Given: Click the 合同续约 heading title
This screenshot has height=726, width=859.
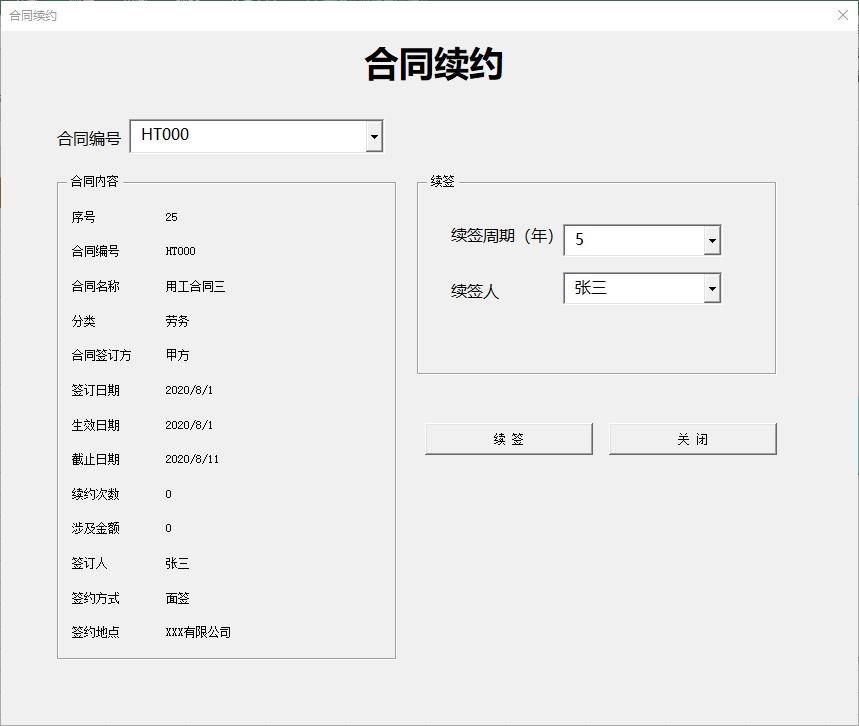Looking at the screenshot, I should pos(433,64).
